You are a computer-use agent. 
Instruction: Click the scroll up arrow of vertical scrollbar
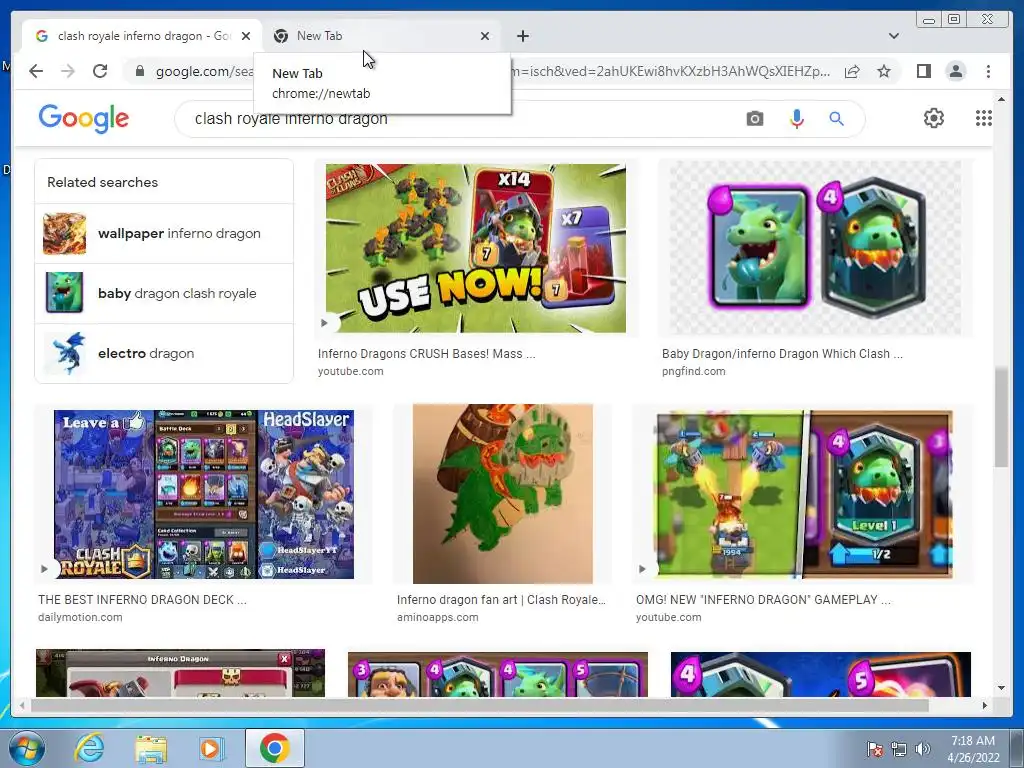[x=1001, y=99]
